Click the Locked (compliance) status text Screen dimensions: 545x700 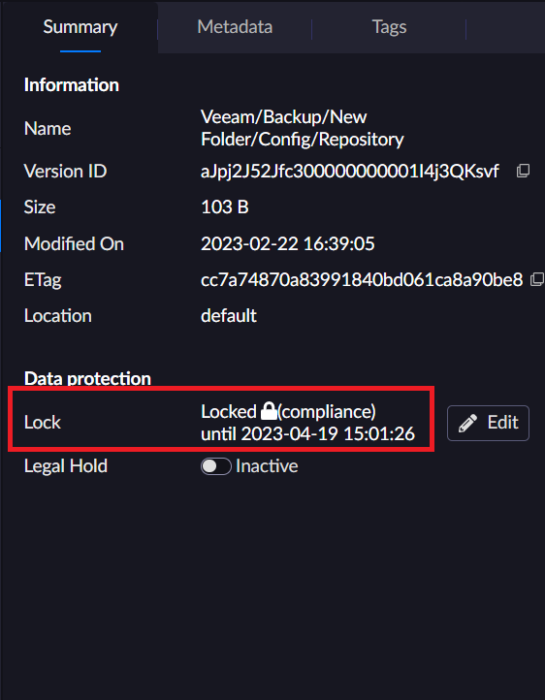tap(288, 411)
